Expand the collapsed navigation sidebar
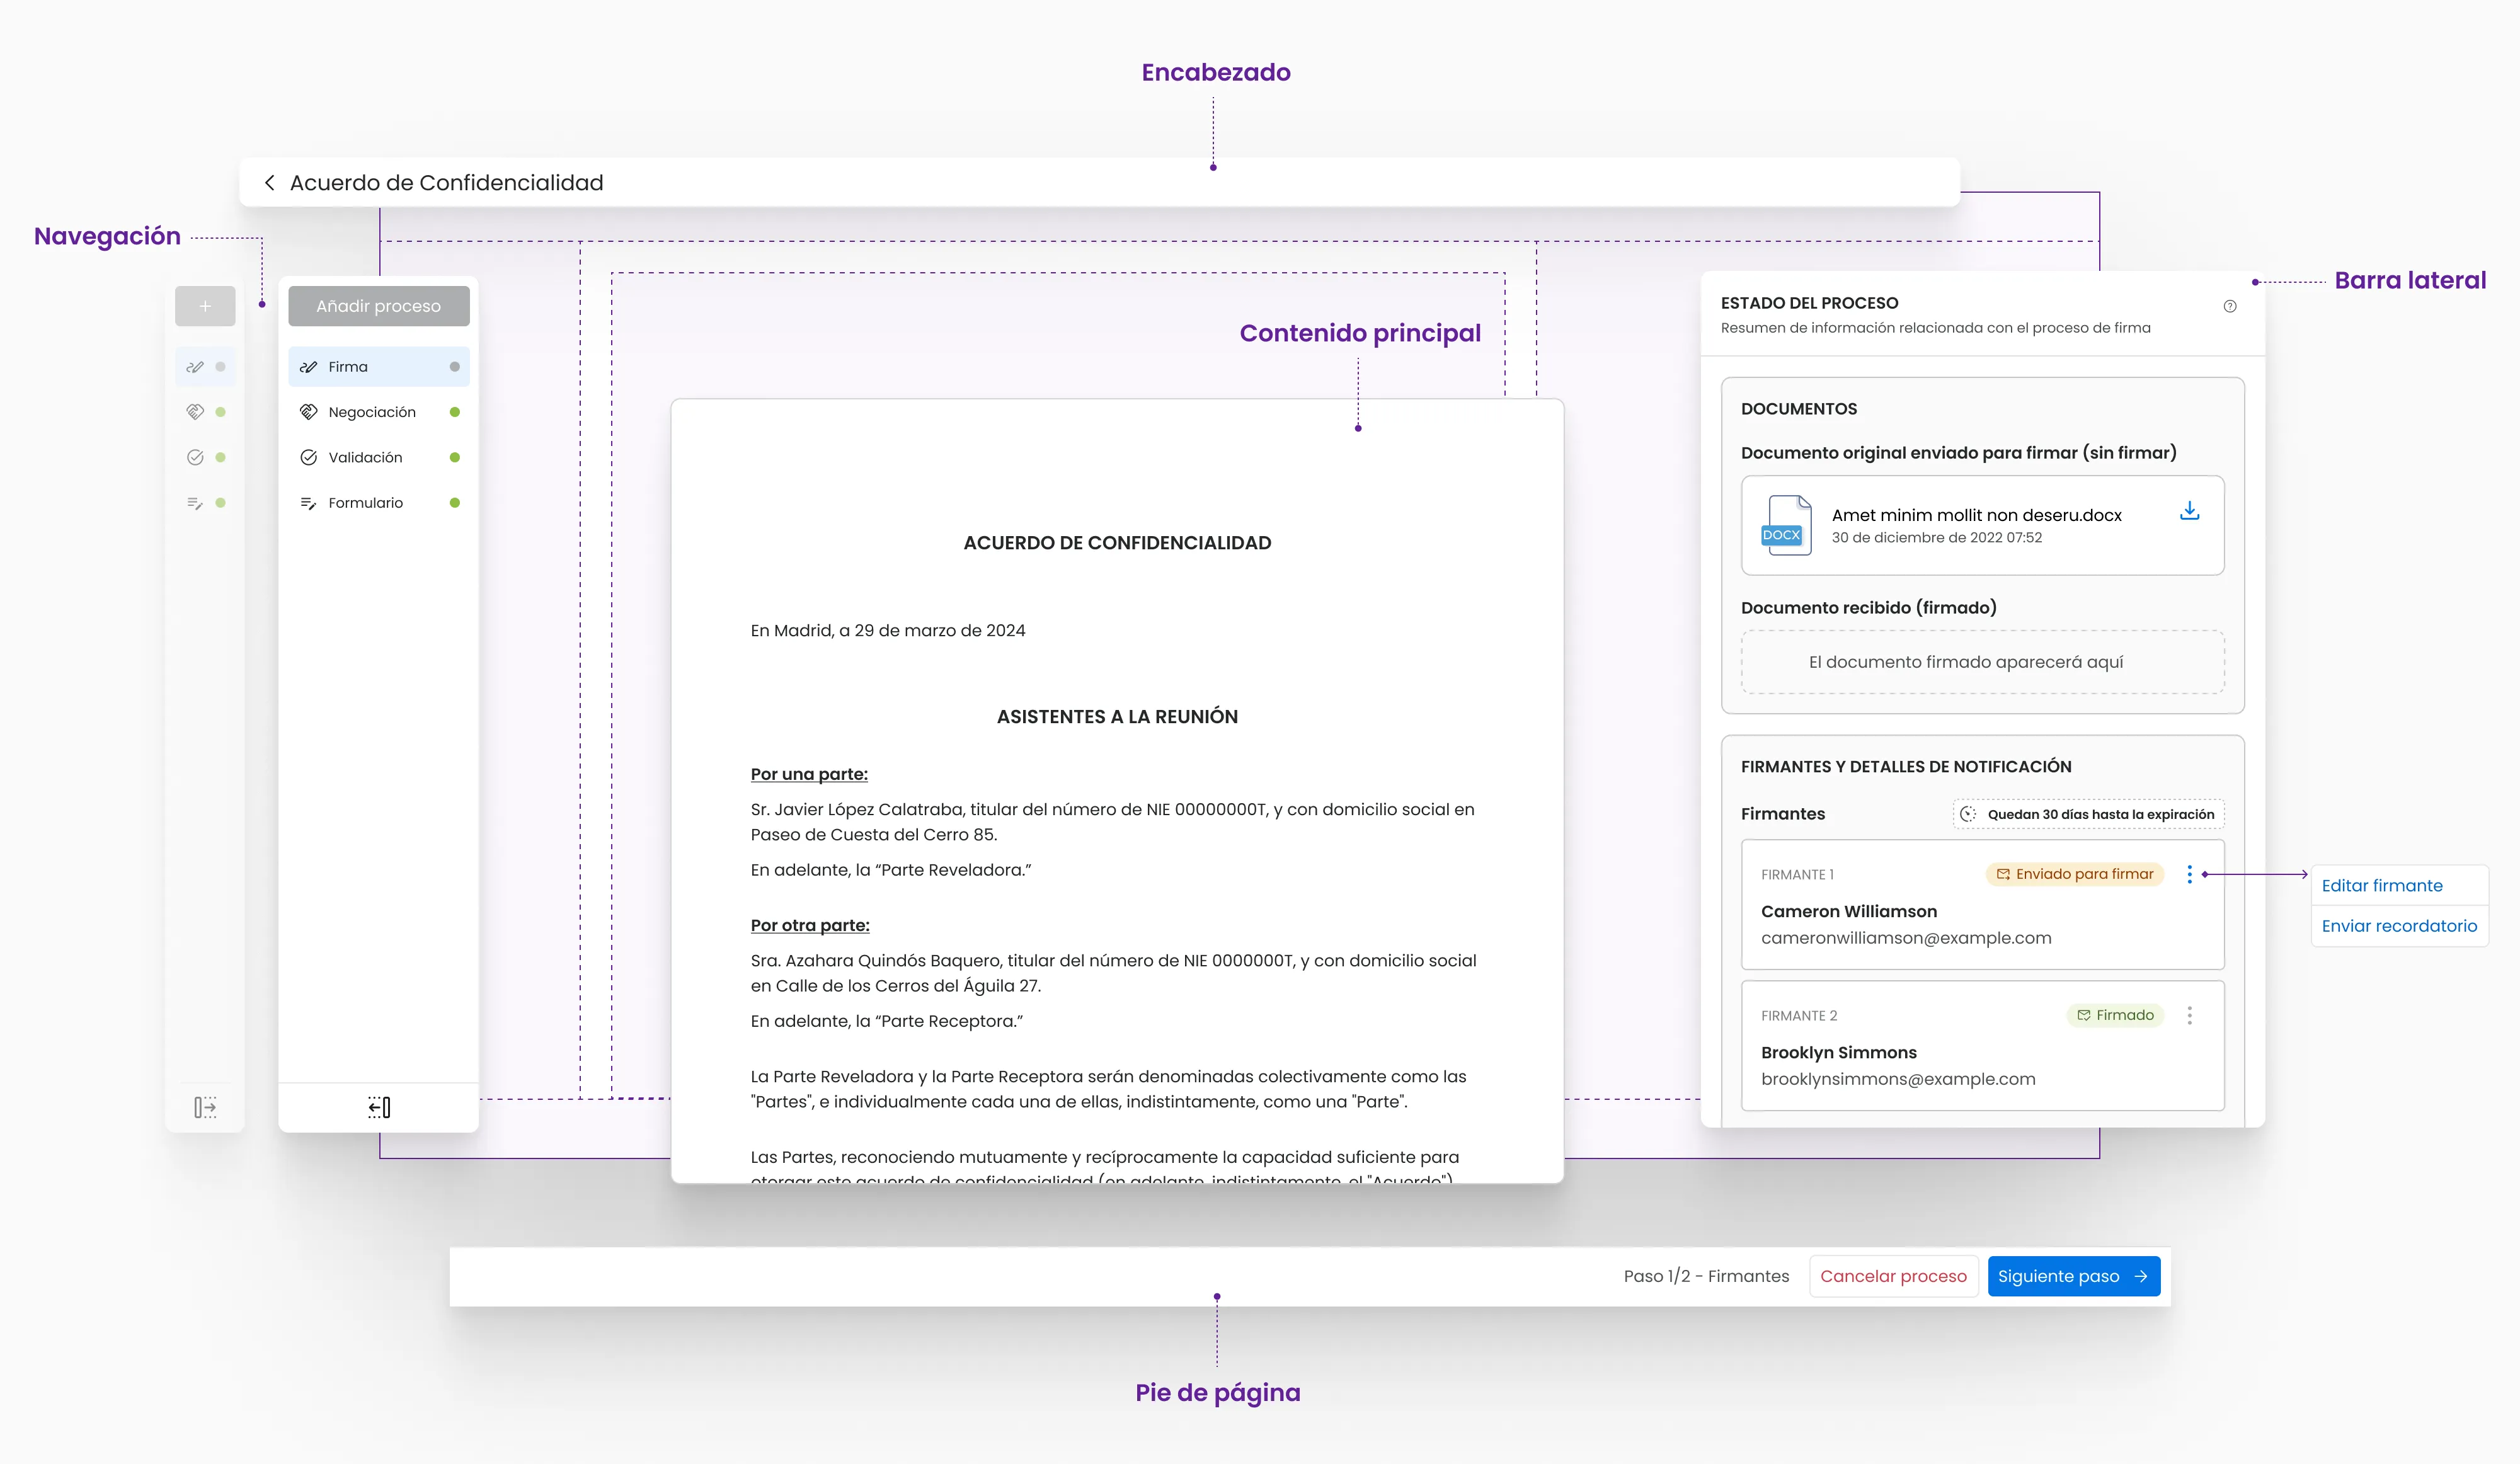The width and height of the screenshot is (2520, 1464). point(205,1107)
